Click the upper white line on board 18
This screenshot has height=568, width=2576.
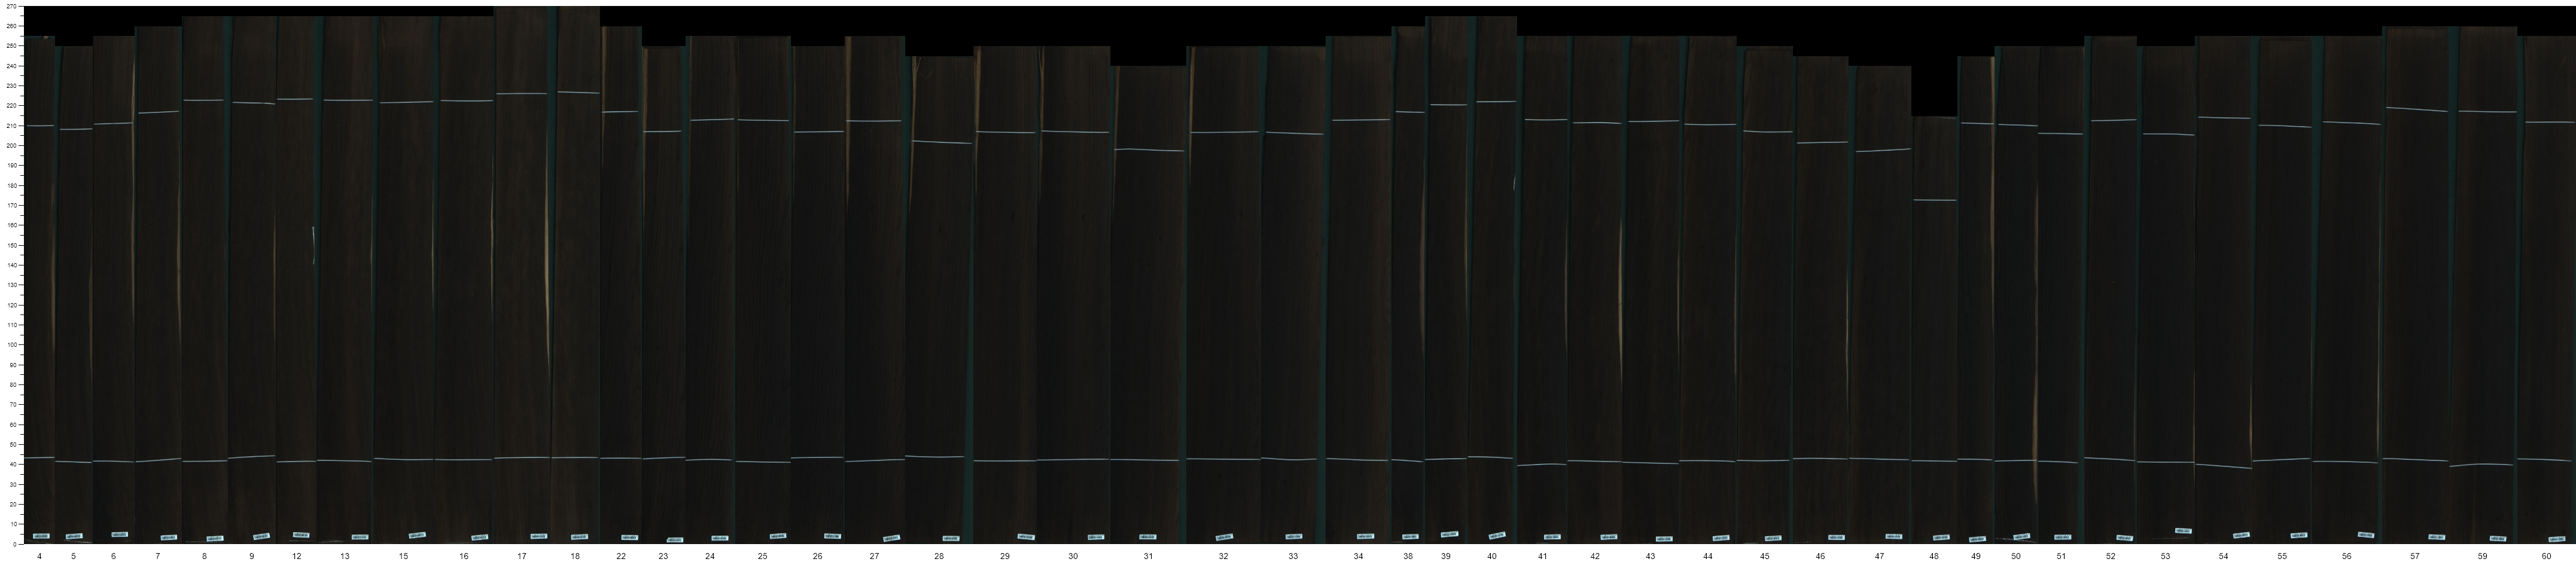pyautogui.click(x=577, y=93)
